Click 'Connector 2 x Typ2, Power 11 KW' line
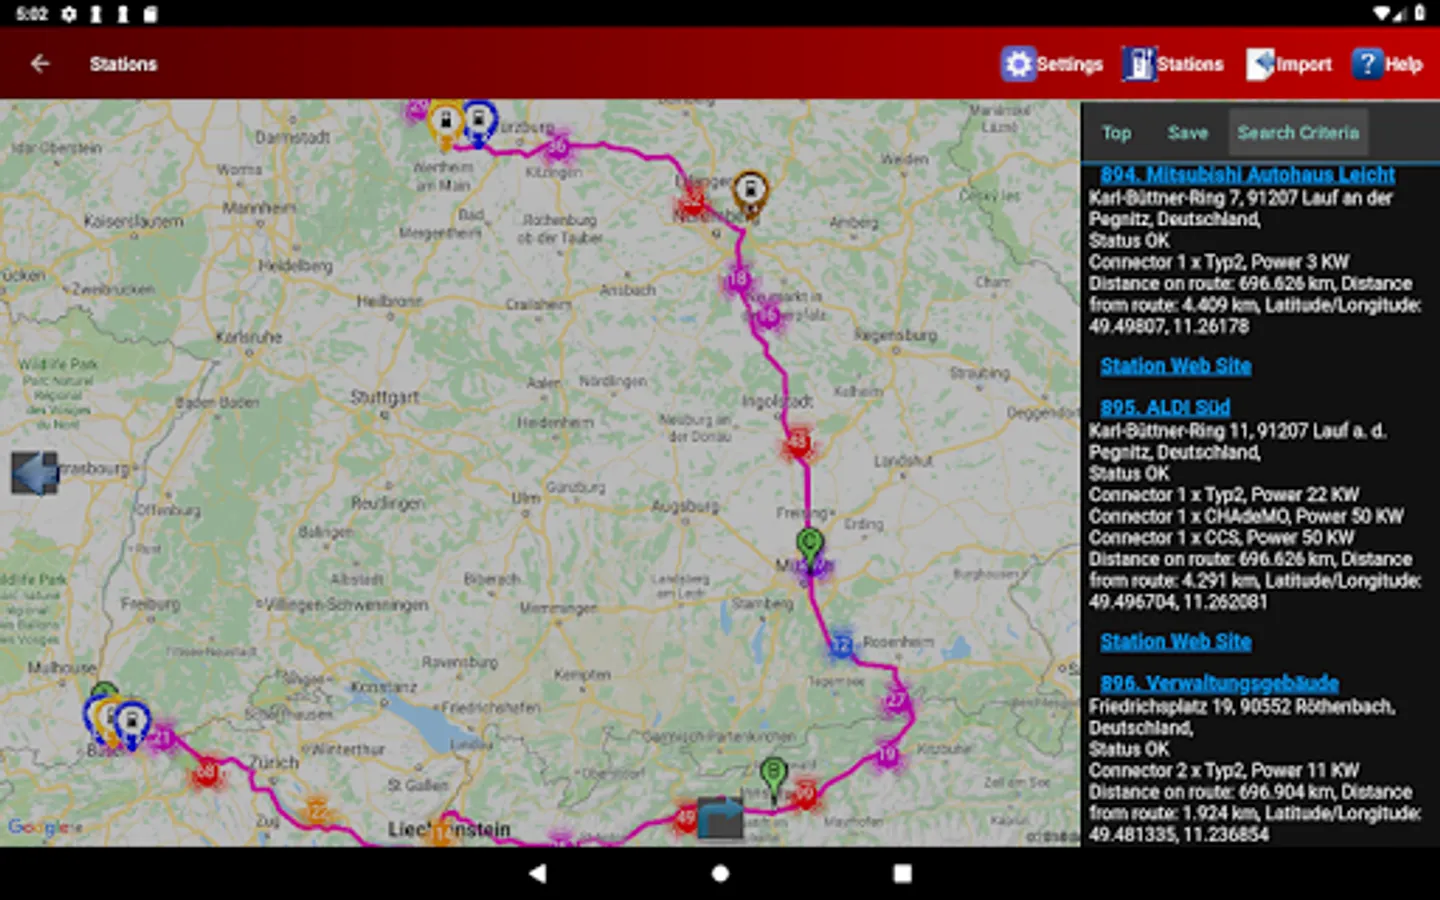Screen dimensions: 1440x900 [x=1224, y=770]
